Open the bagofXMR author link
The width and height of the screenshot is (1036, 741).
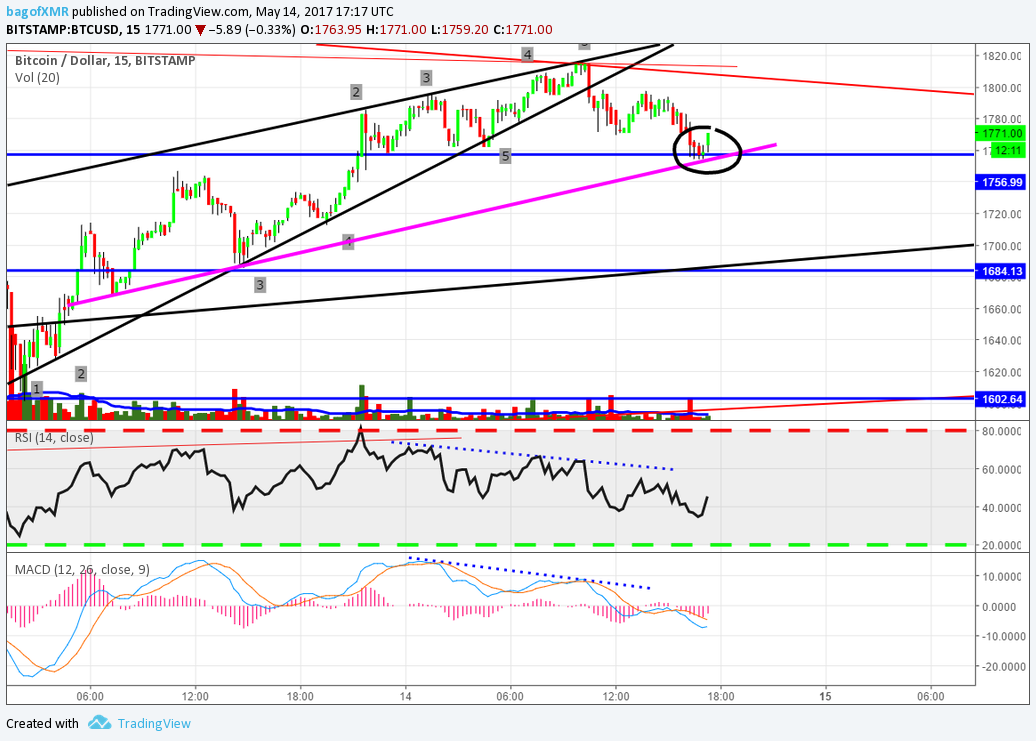[37, 11]
